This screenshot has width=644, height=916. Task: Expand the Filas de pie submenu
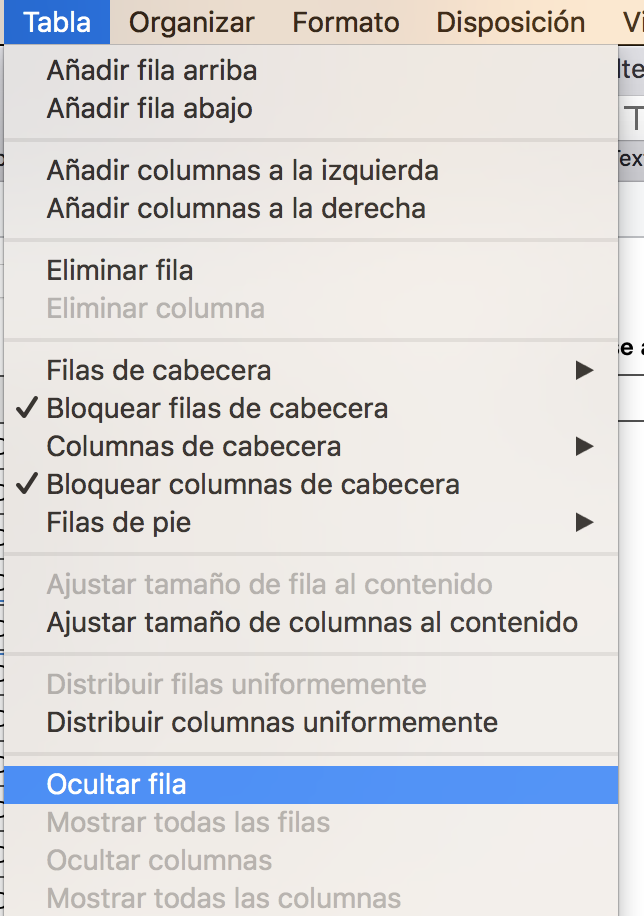119,523
